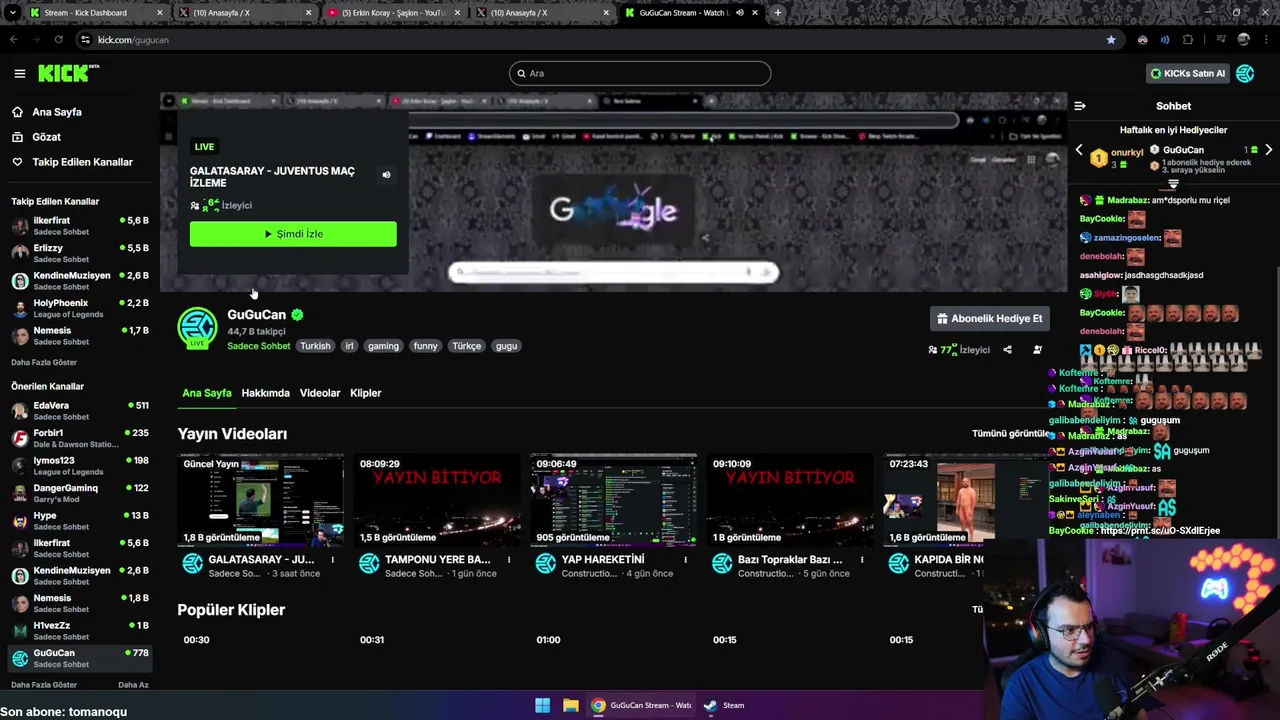This screenshot has height=720, width=1280.
Task: Switch to the Erkin Koray YouTube tab
Action: [x=393, y=13]
